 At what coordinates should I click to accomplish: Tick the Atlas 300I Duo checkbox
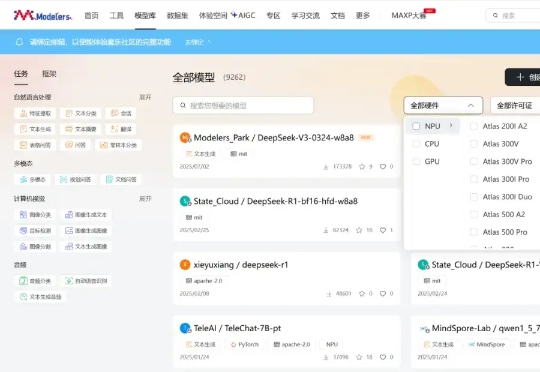coord(474,197)
